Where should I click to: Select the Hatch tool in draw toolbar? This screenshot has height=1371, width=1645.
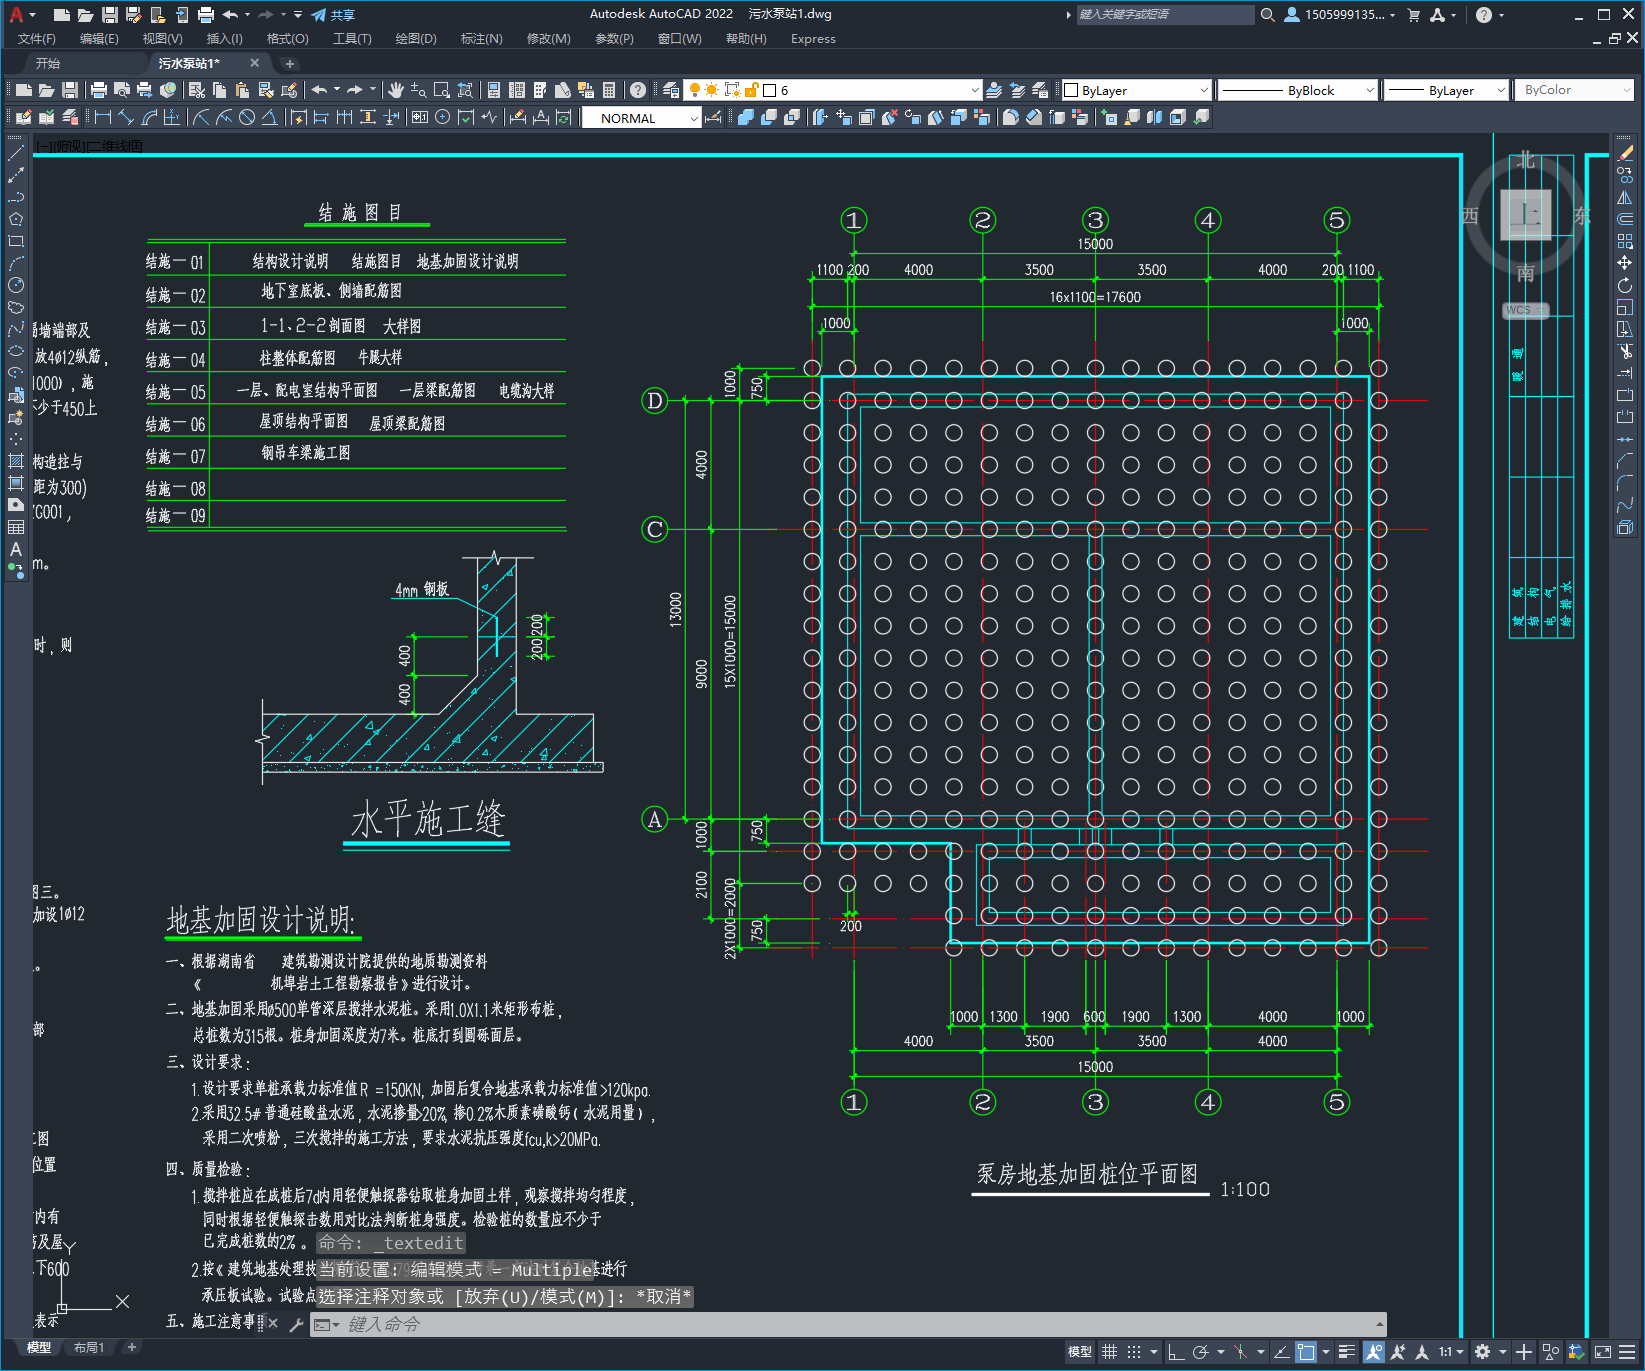(16, 461)
